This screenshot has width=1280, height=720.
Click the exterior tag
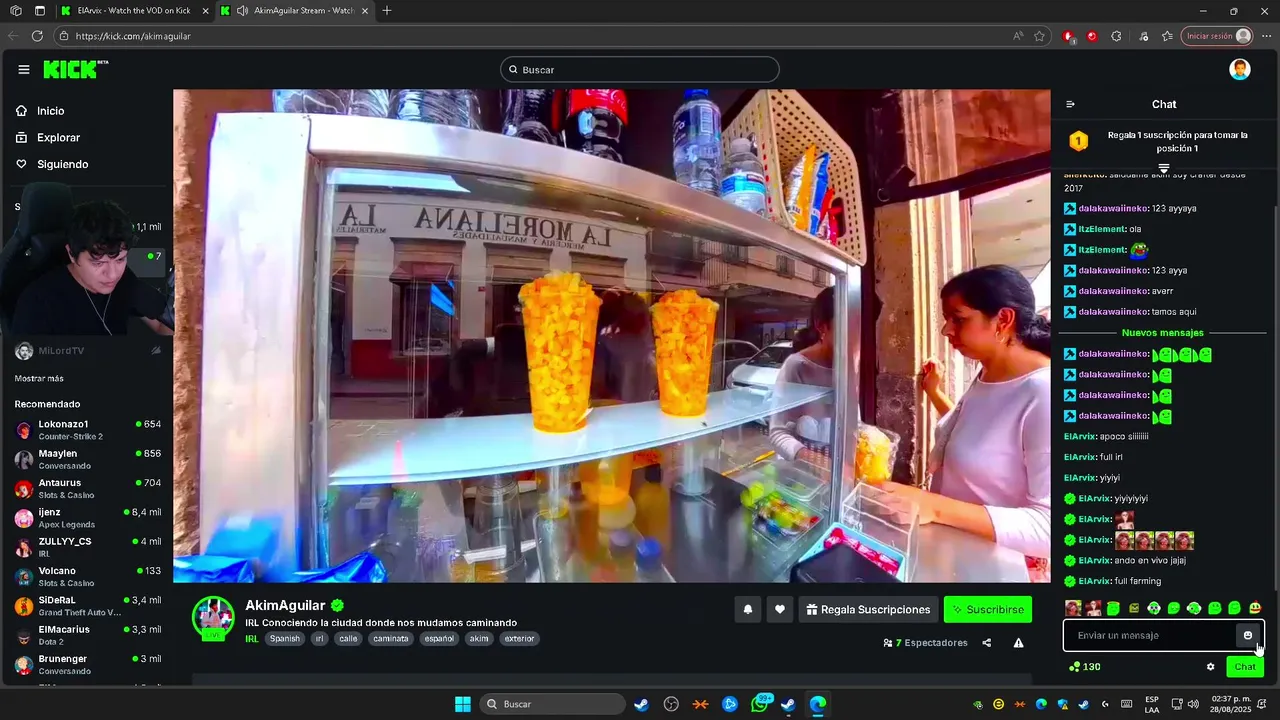[x=519, y=639]
